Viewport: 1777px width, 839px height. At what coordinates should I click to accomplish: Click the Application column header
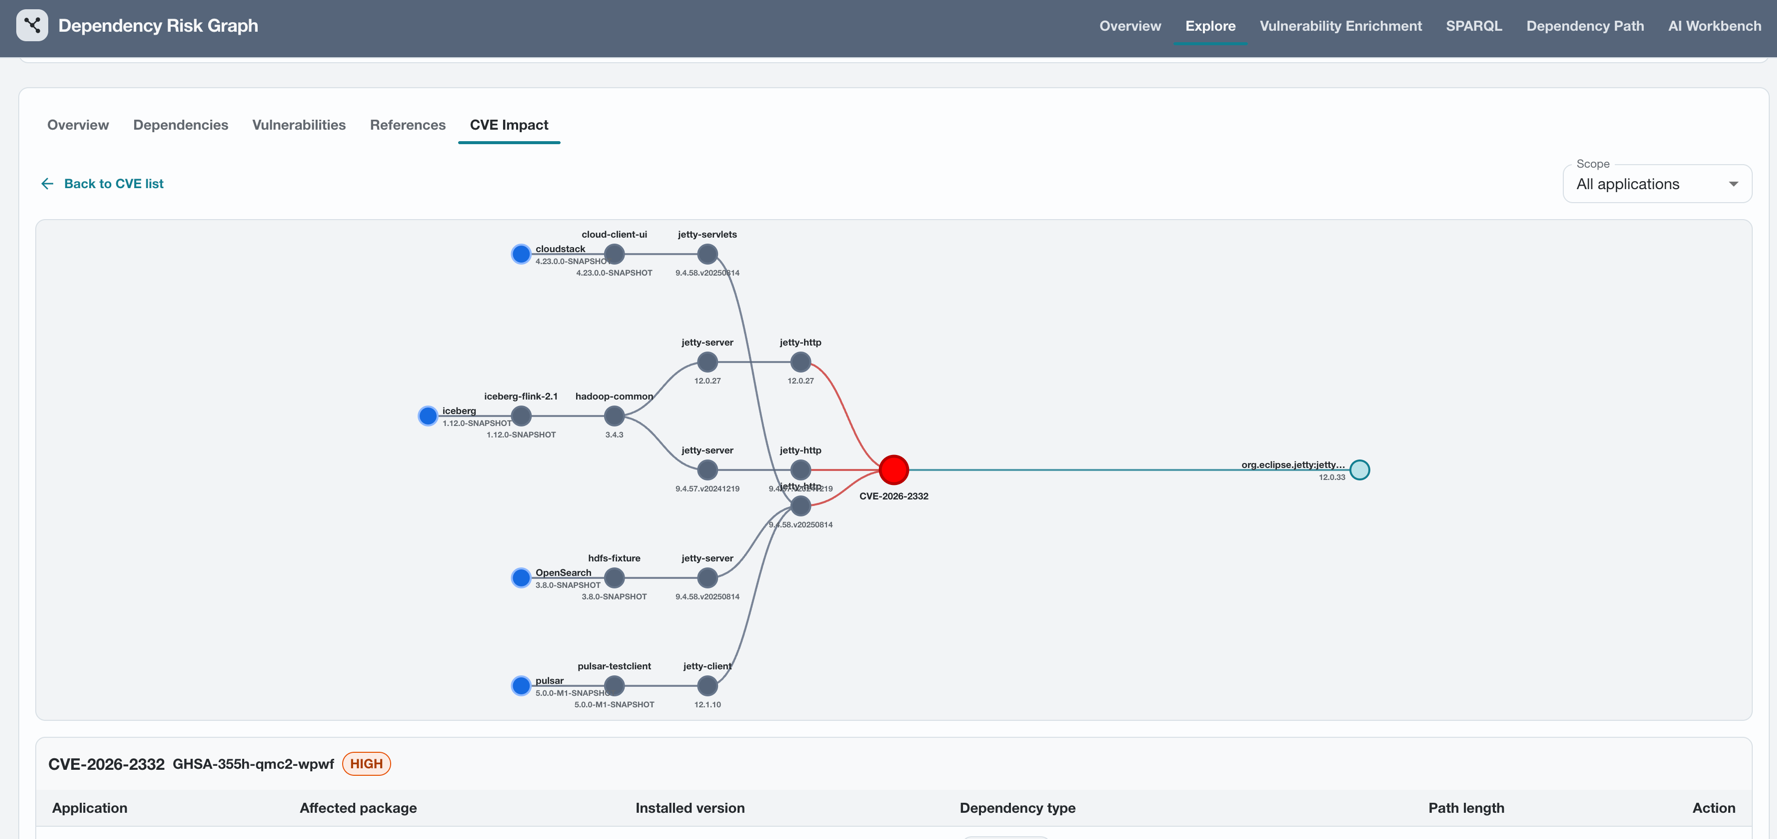pyautogui.click(x=90, y=808)
